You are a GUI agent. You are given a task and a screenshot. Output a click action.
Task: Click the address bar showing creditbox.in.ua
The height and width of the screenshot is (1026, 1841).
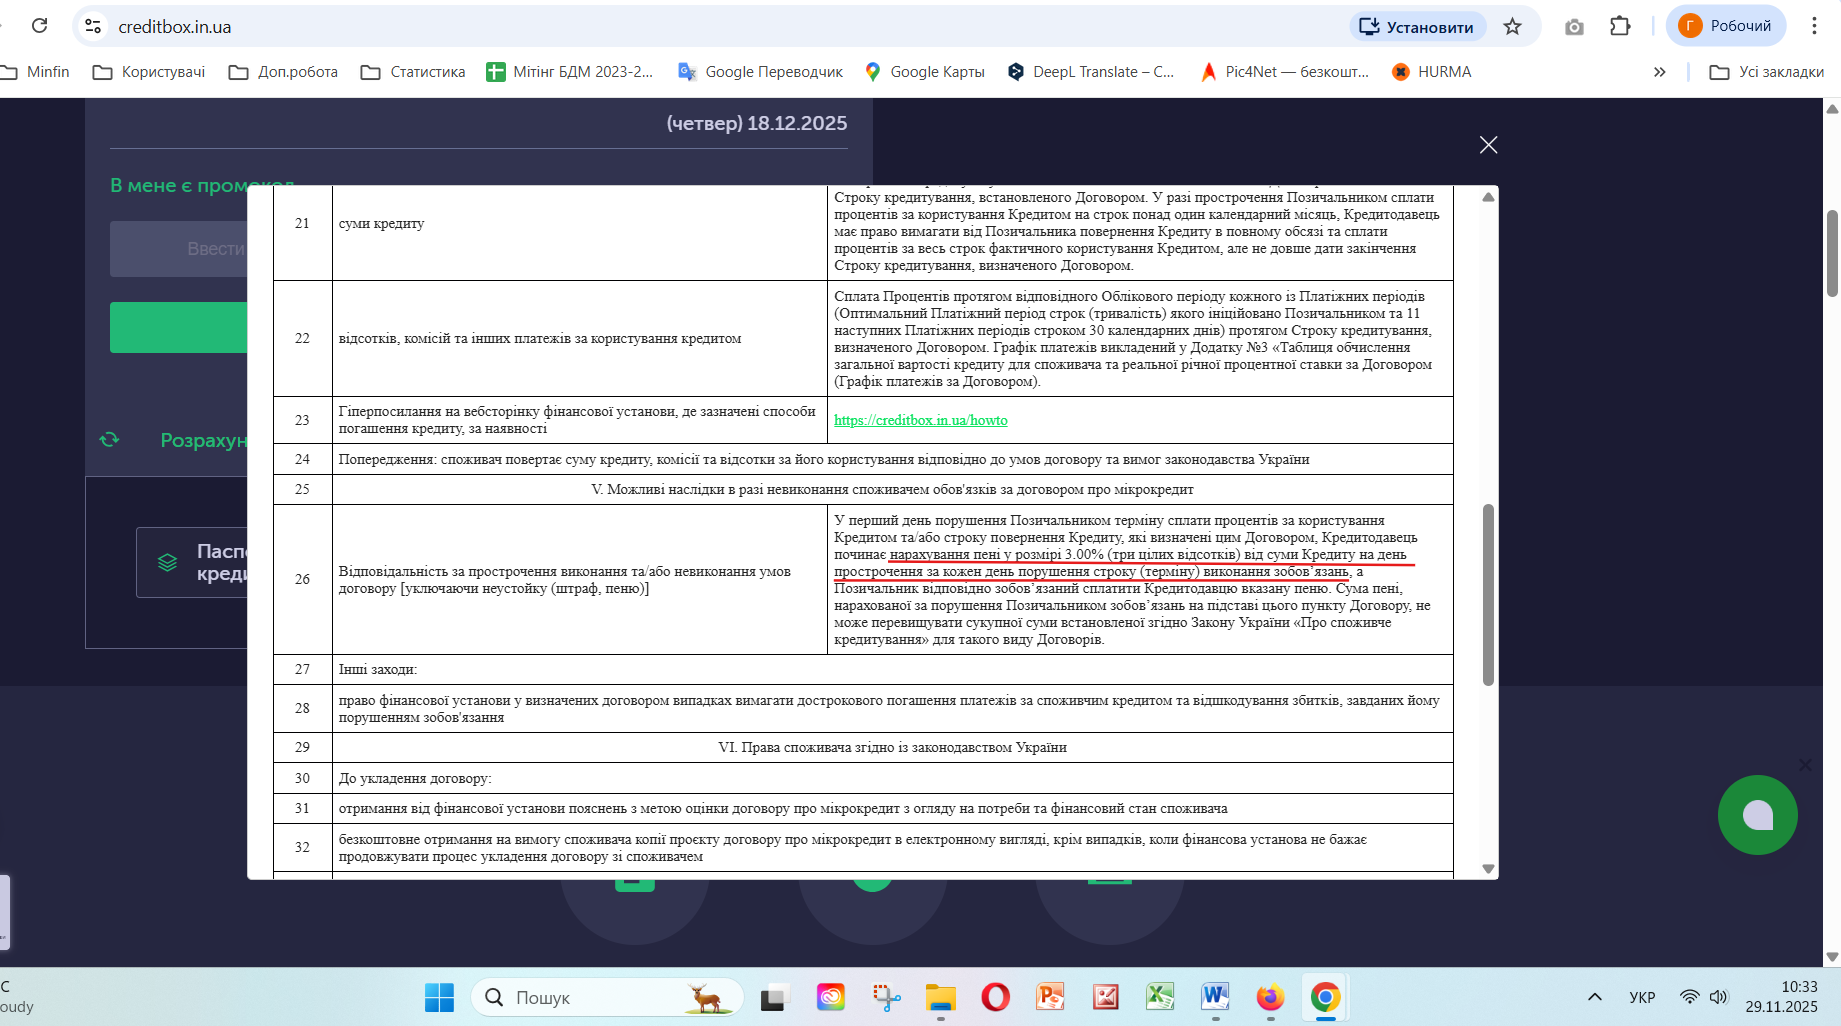(700, 27)
